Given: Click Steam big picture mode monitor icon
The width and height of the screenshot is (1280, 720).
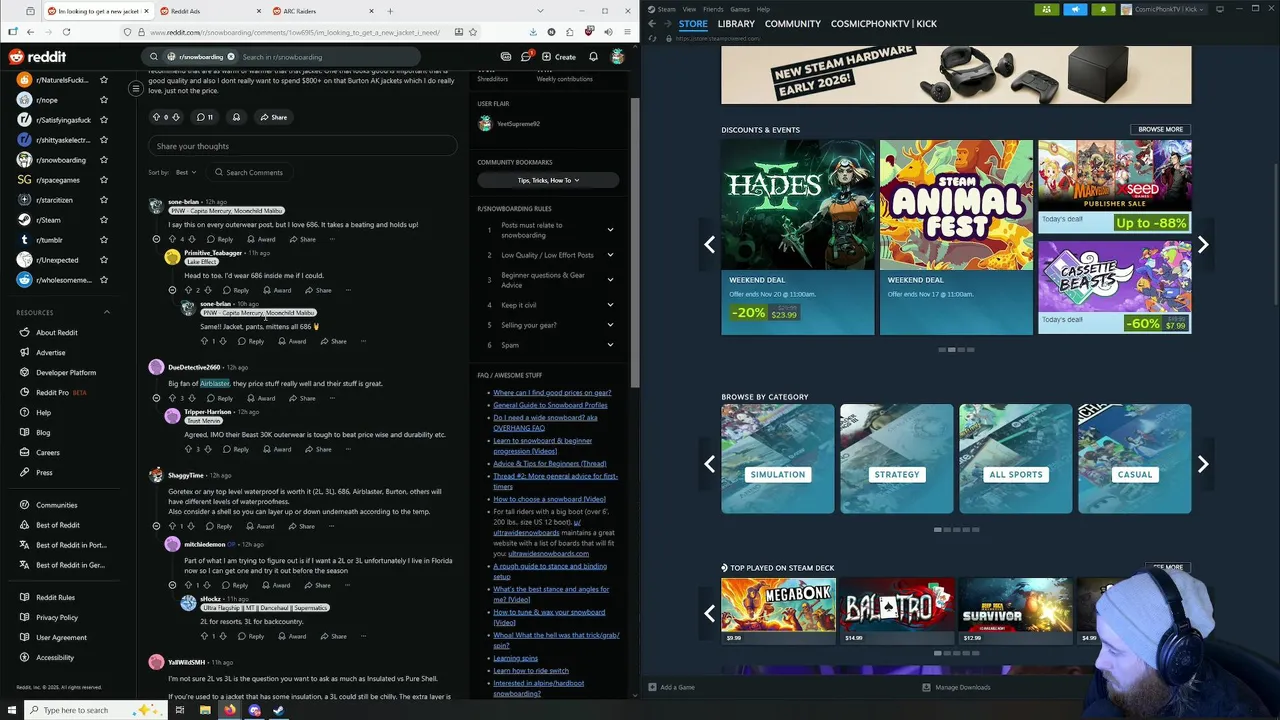Looking at the screenshot, I should [1219, 9].
